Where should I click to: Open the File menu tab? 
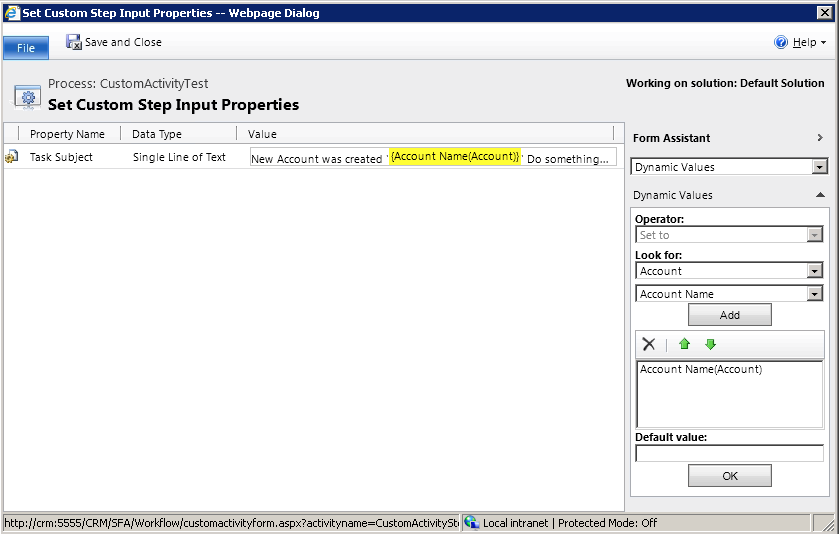click(x=26, y=48)
